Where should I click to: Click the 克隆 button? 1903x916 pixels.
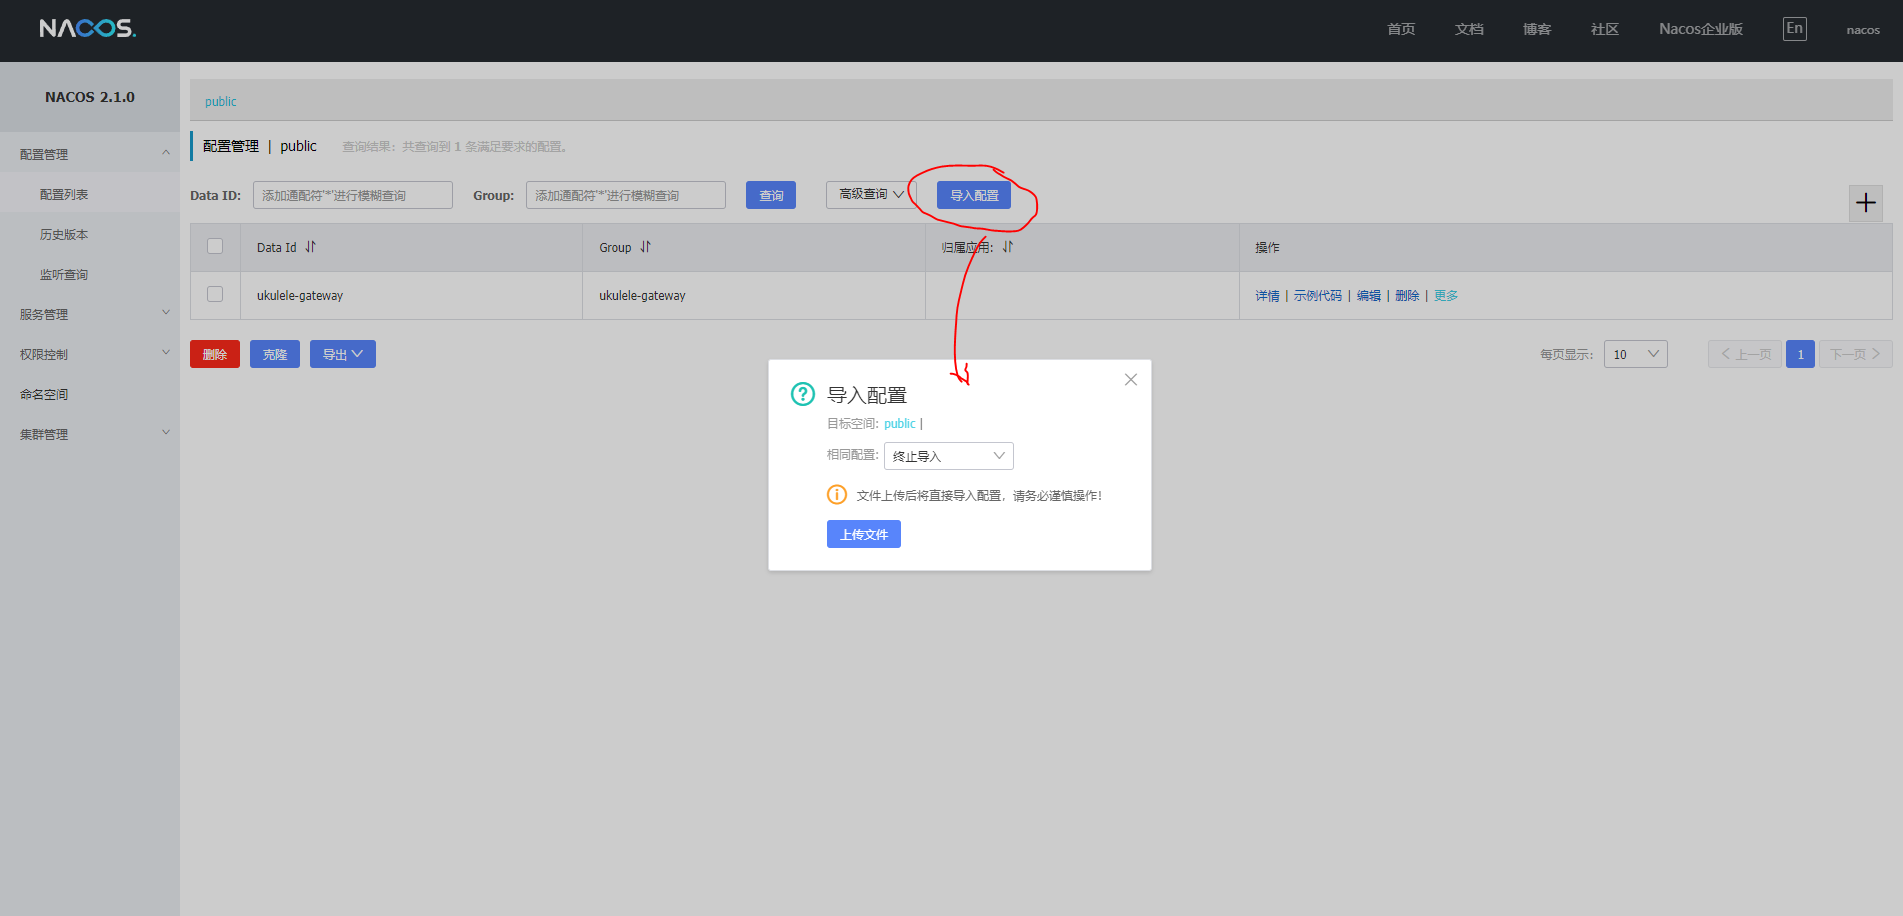tap(275, 354)
